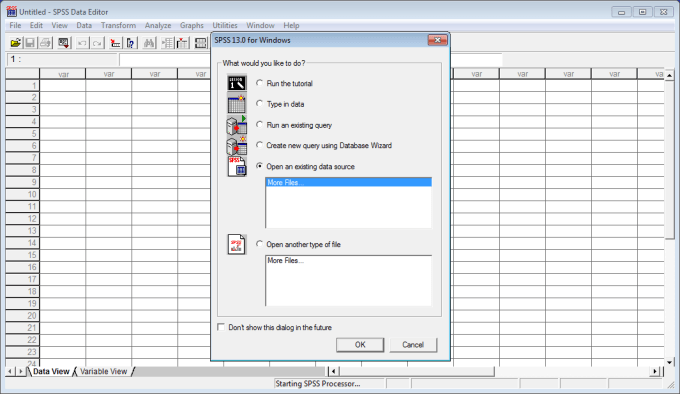Click row header number 1
Viewport: 680px width, 394px height.
pyautogui.click(x=22, y=85)
